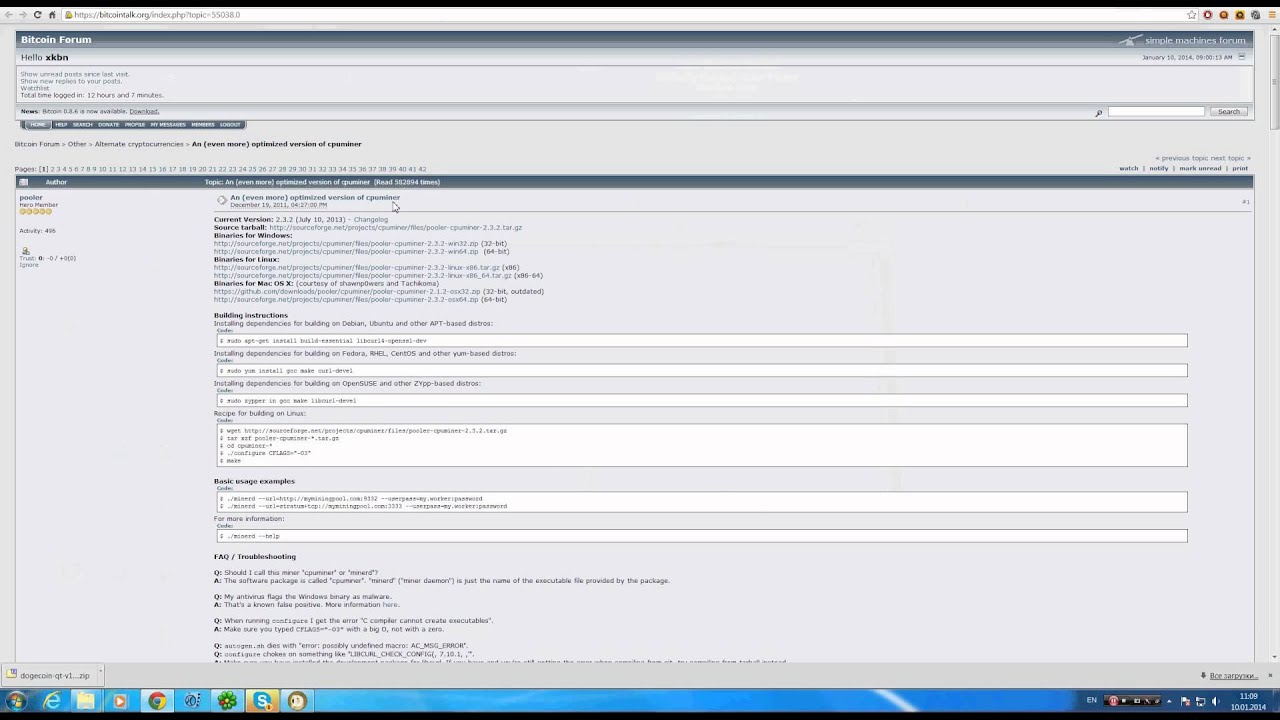The image size is (1280, 720).
Task: Click the volume icon in system tray
Action: pos(1214,701)
